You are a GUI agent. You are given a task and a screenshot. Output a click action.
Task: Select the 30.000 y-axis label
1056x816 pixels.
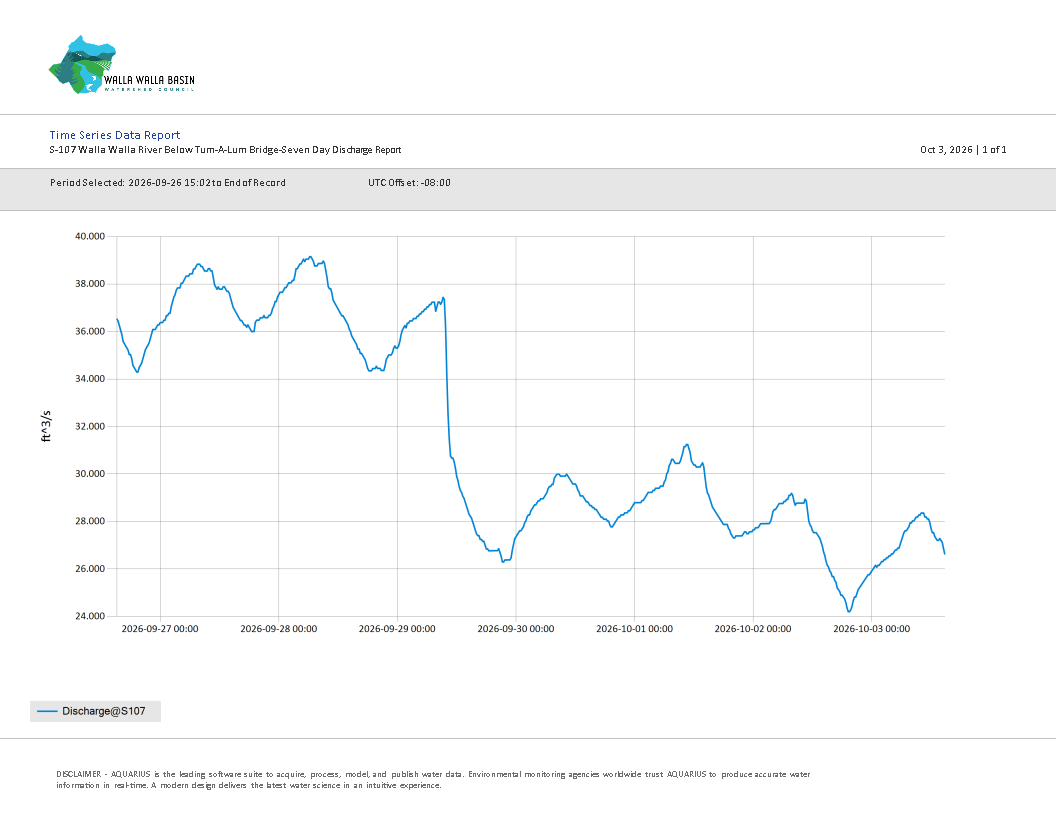coord(90,474)
